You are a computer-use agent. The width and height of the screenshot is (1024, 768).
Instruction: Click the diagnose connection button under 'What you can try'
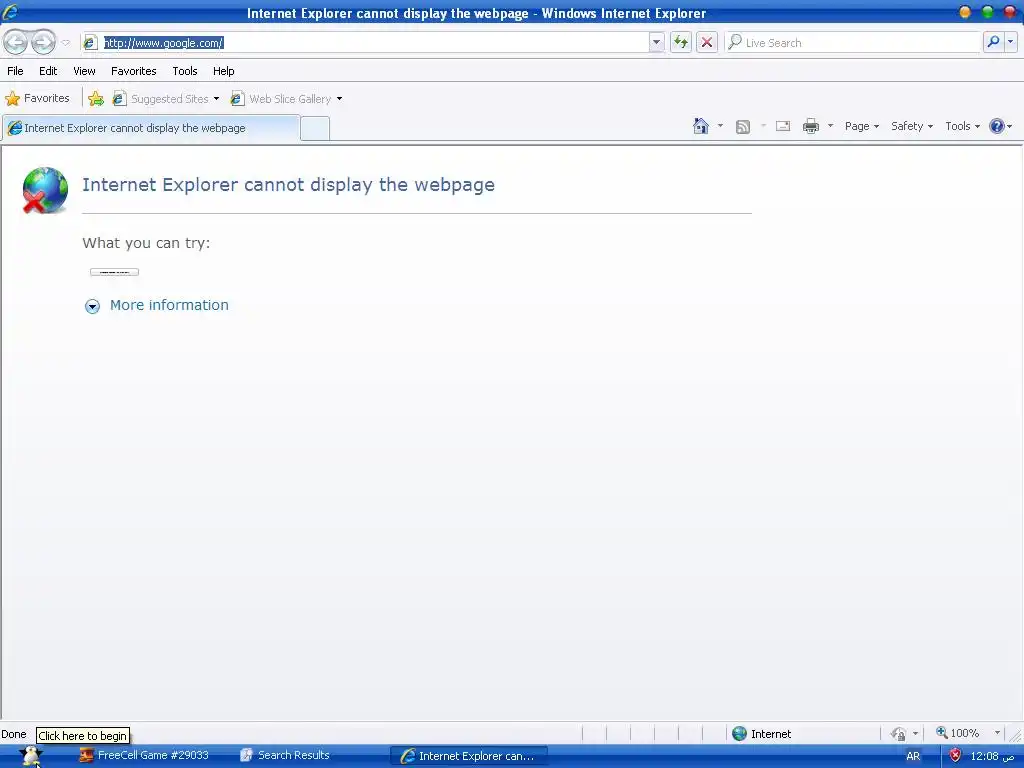[114, 272]
